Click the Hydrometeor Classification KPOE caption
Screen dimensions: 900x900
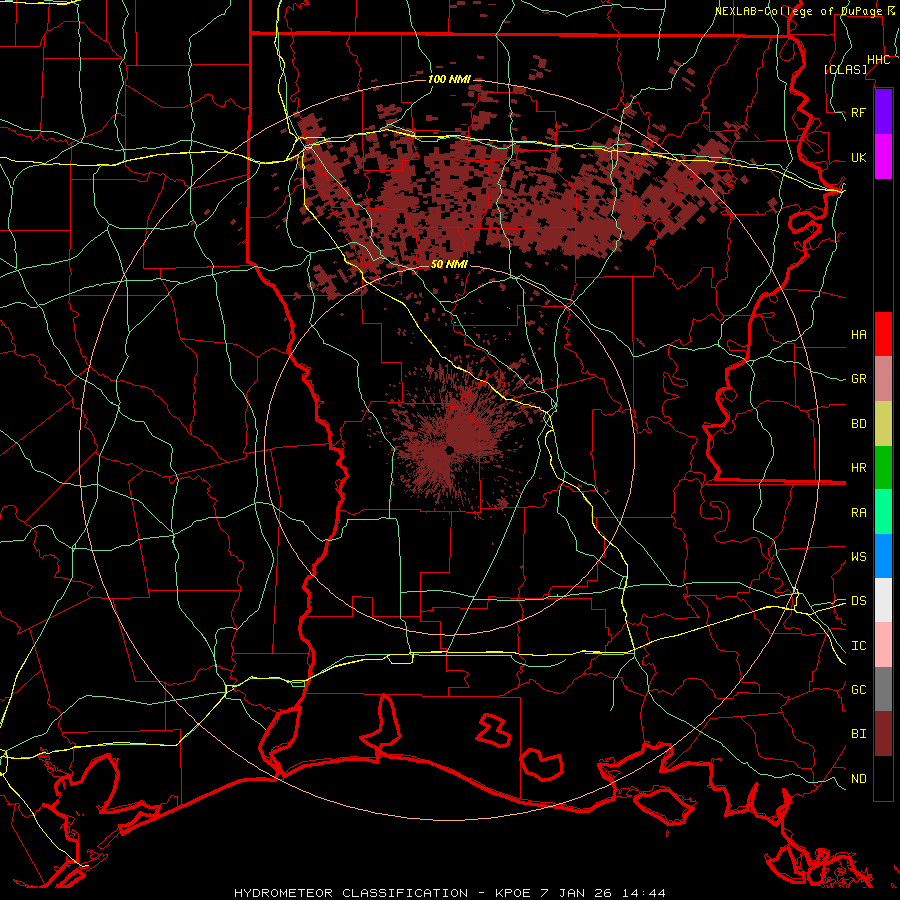[450, 893]
